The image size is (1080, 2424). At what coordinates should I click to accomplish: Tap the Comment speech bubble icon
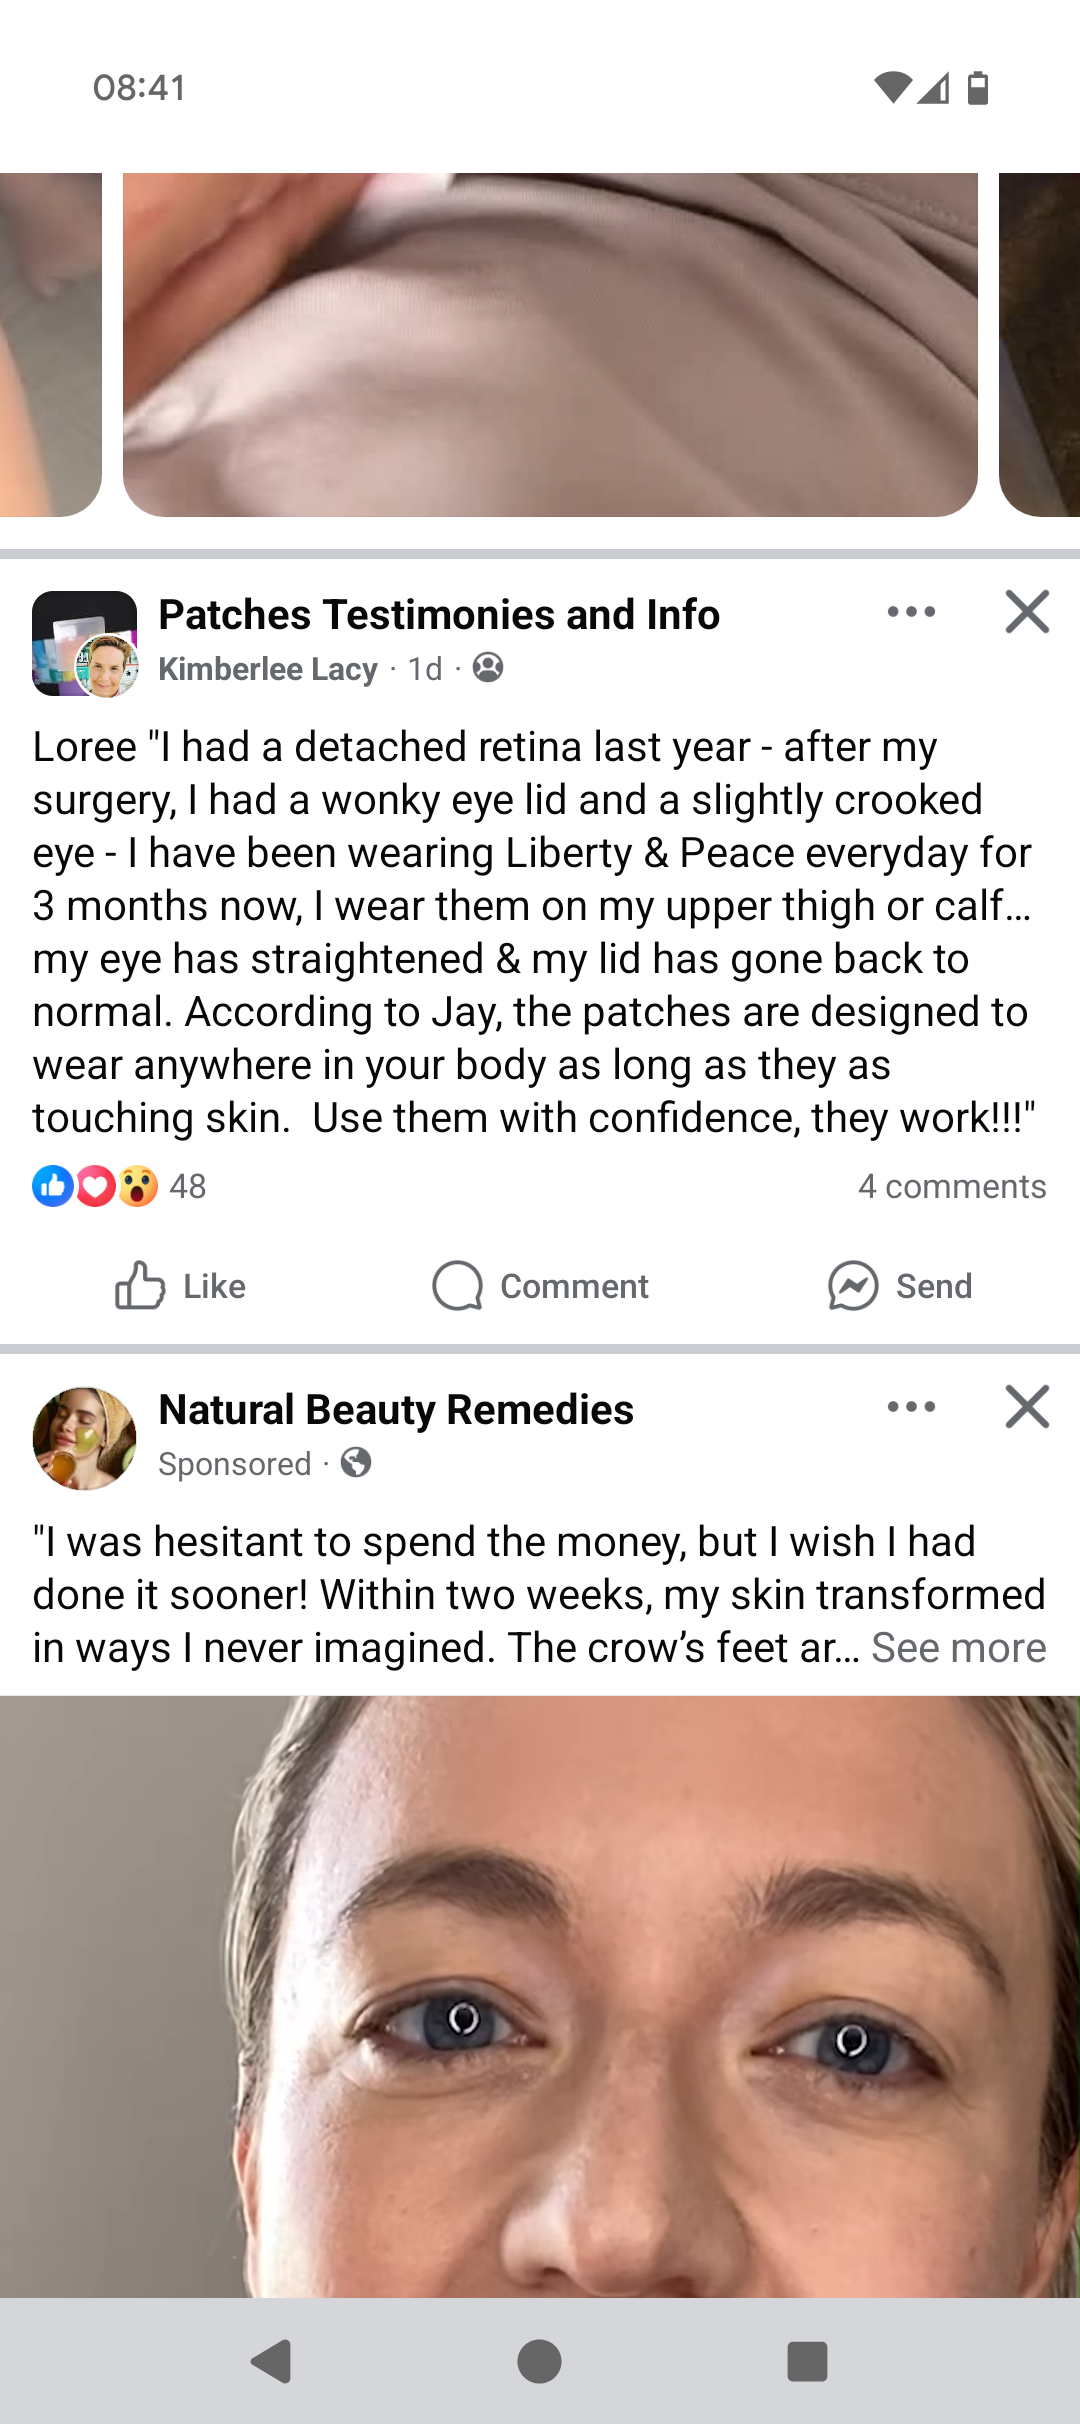point(457,1286)
